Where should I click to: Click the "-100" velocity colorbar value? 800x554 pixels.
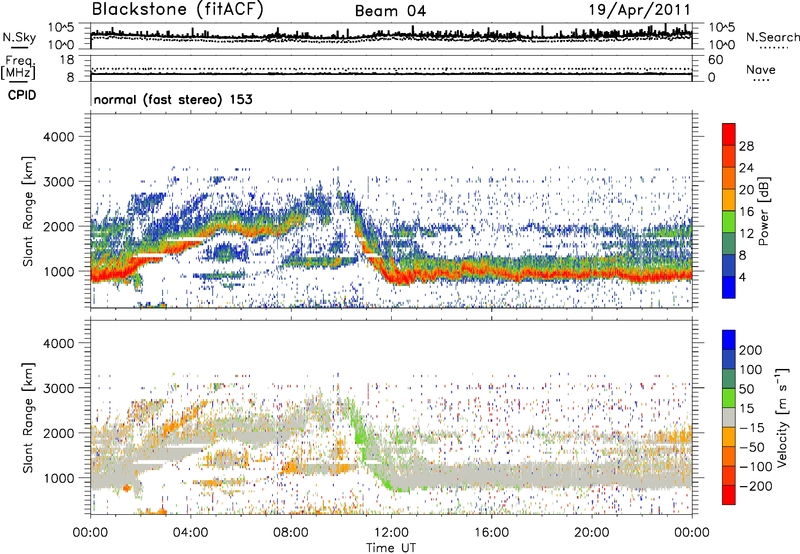[x=755, y=467]
